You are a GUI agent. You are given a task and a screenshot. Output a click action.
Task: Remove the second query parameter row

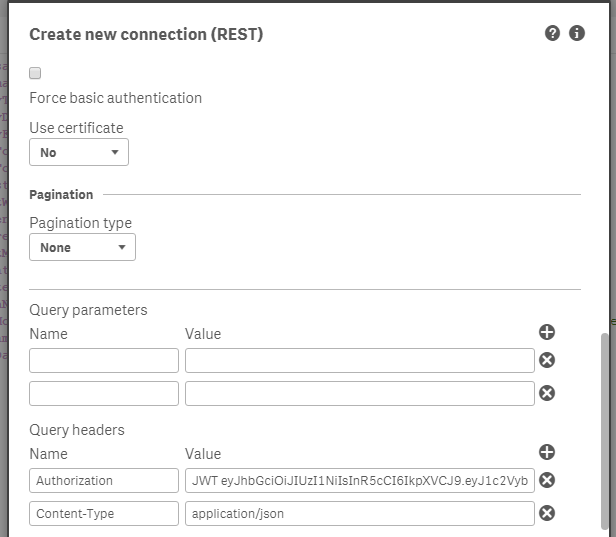point(547,393)
